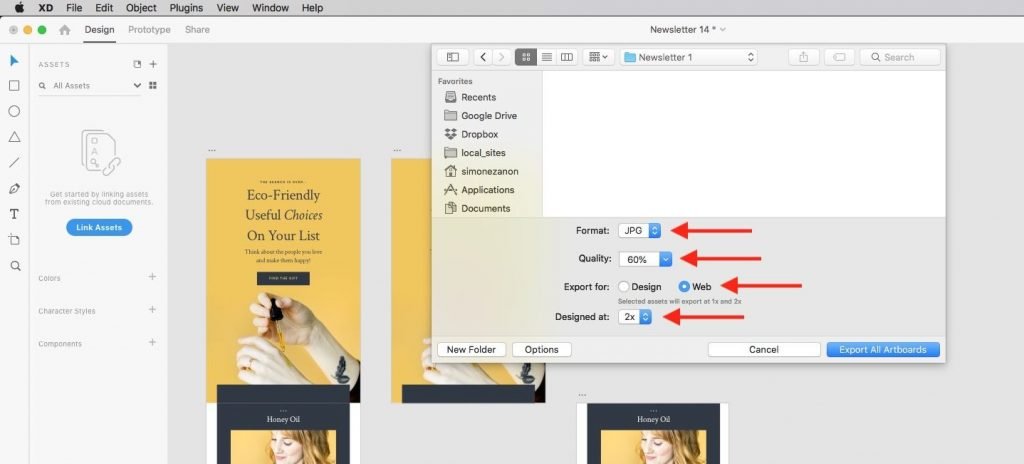Image resolution: width=1024 pixels, height=464 pixels.
Task: Click the Search field in file dialog
Action: pos(899,57)
